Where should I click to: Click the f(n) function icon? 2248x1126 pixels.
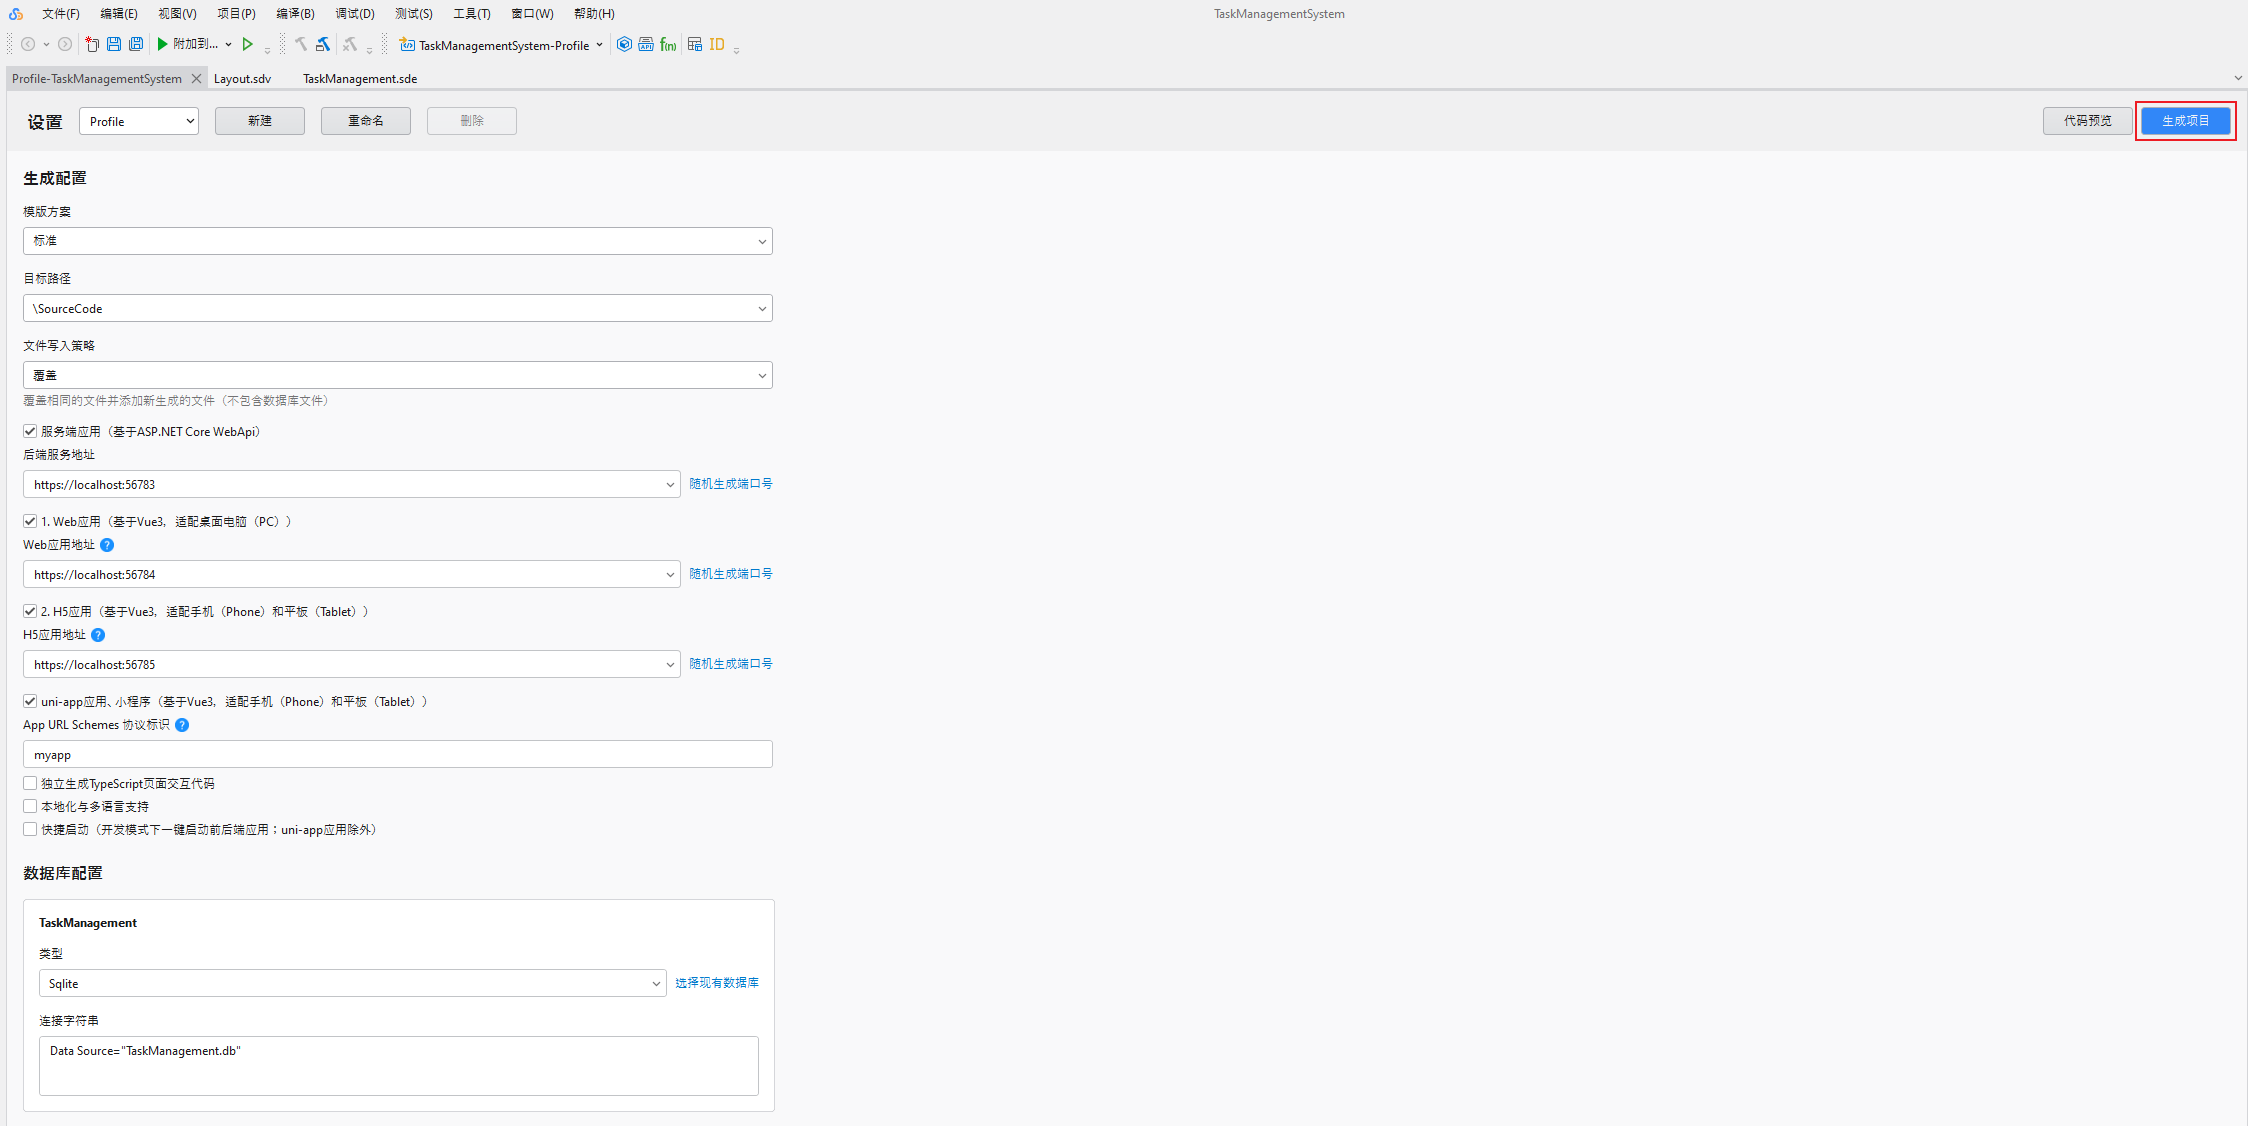[x=668, y=44]
